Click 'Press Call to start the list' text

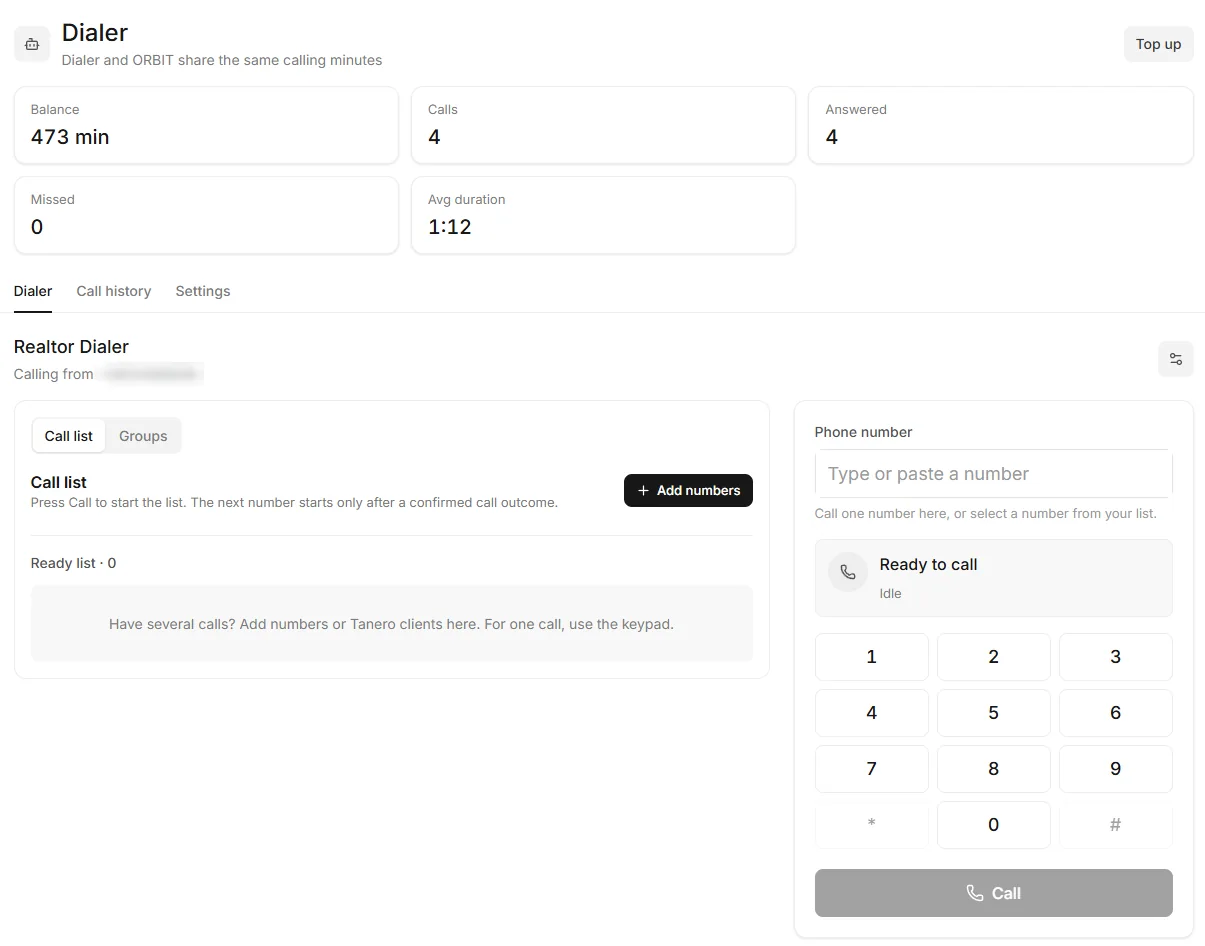(294, 502)
